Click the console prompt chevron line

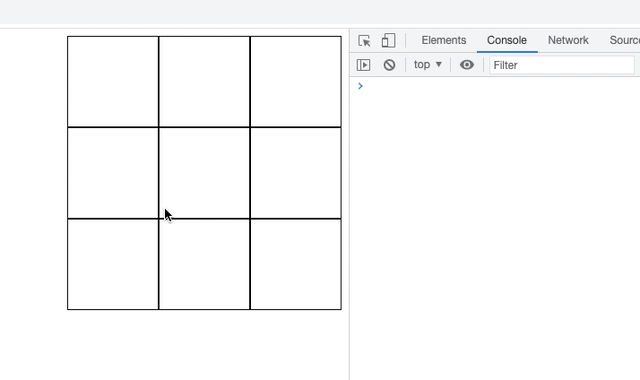[495, 86]
